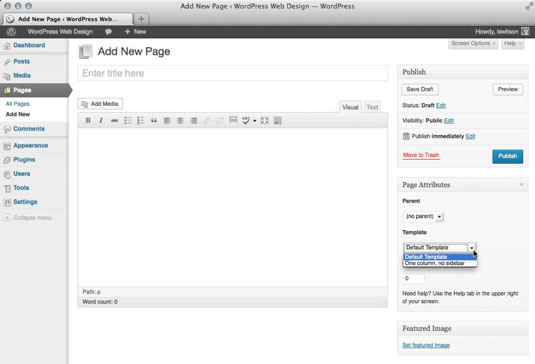
Task: Click the Bold formatting icon
Action: [88, 120]
